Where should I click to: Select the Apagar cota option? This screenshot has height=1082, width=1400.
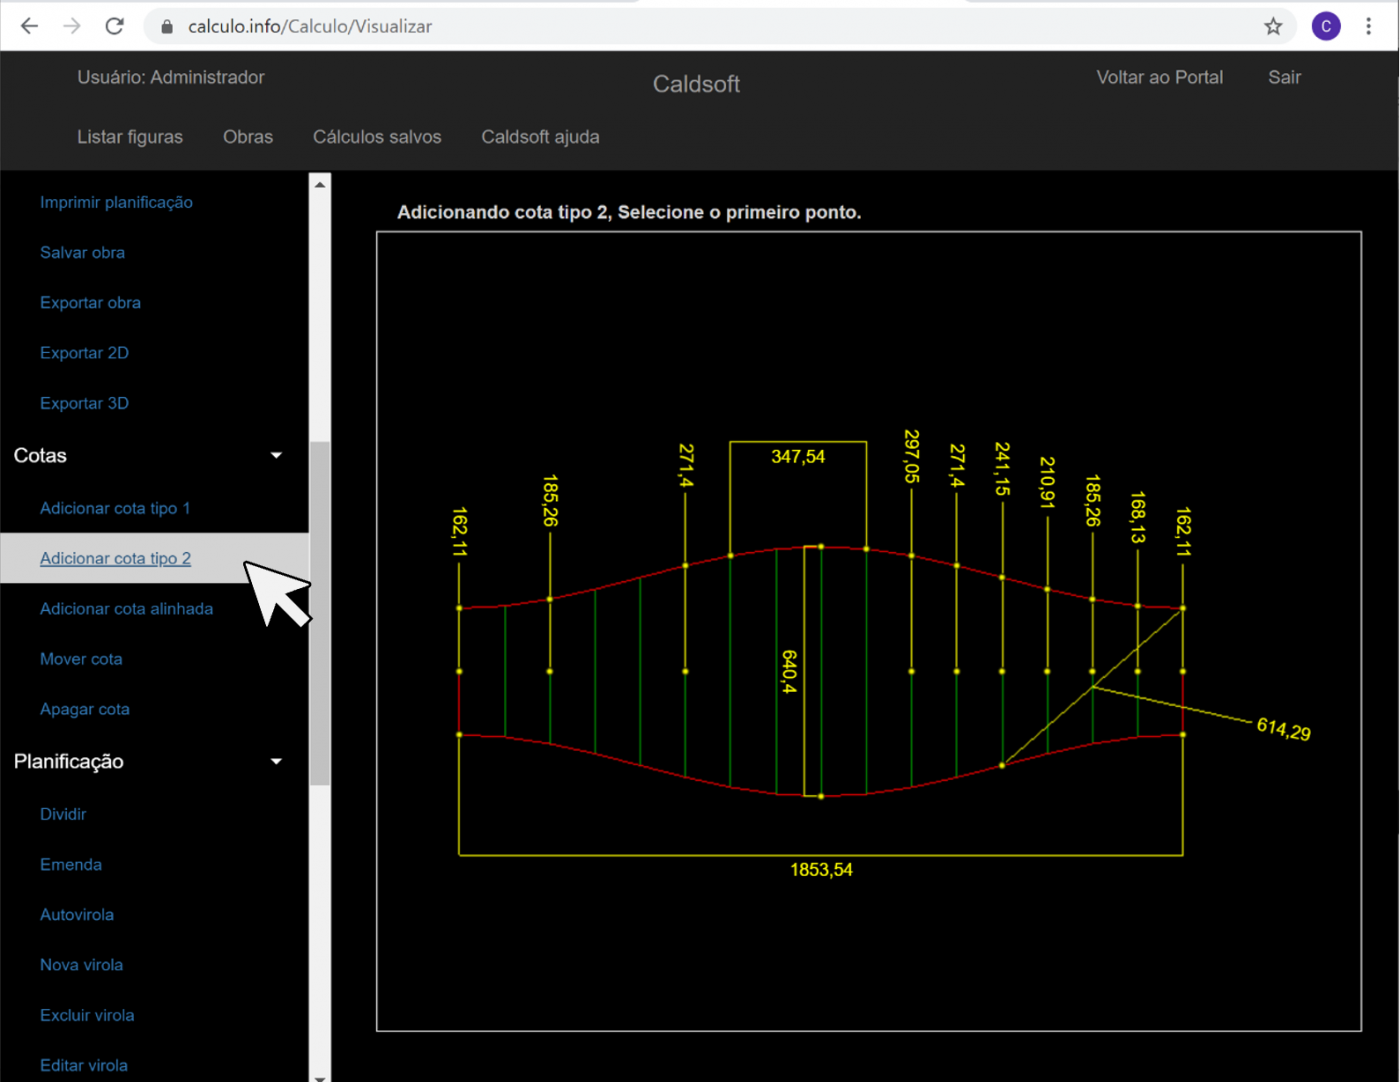(85, 709)
